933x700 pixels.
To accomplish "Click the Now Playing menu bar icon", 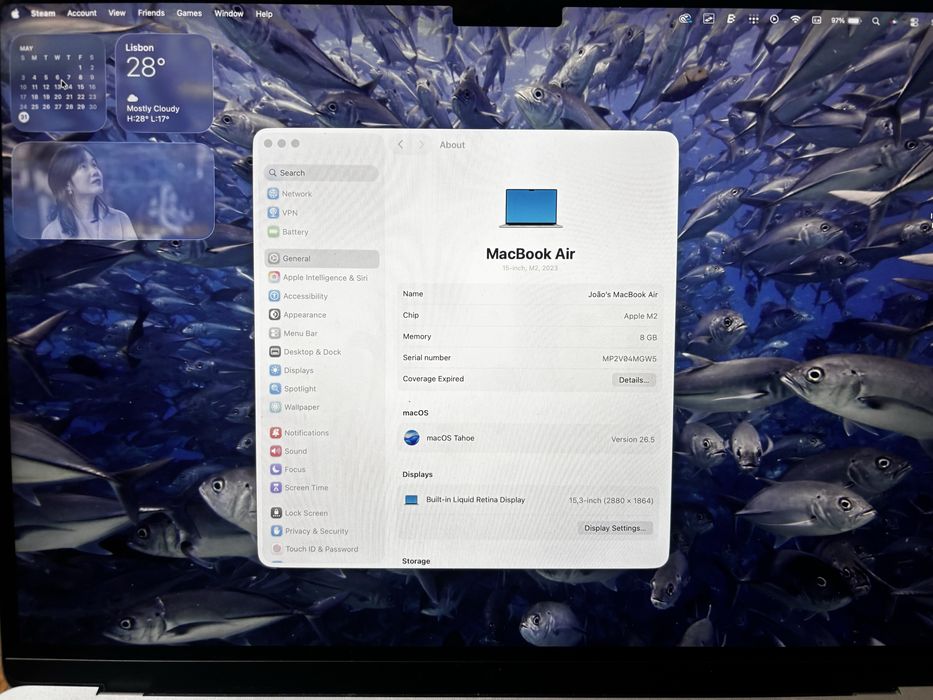I will click(774, 19).
